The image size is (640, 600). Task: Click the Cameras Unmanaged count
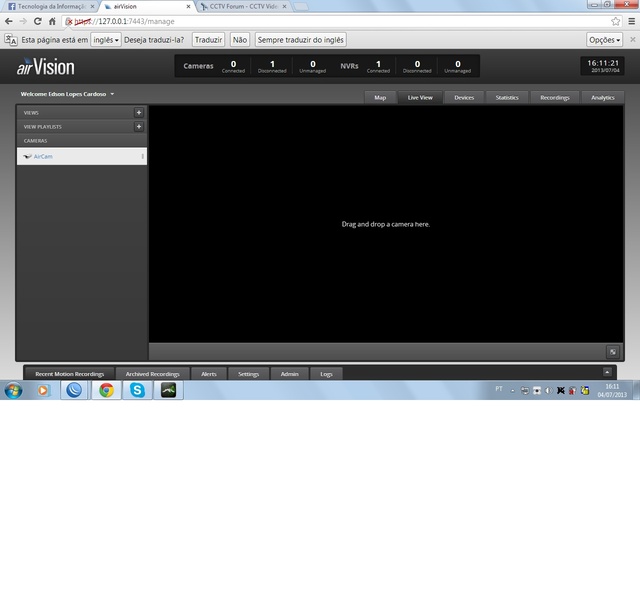coord(313,66)
